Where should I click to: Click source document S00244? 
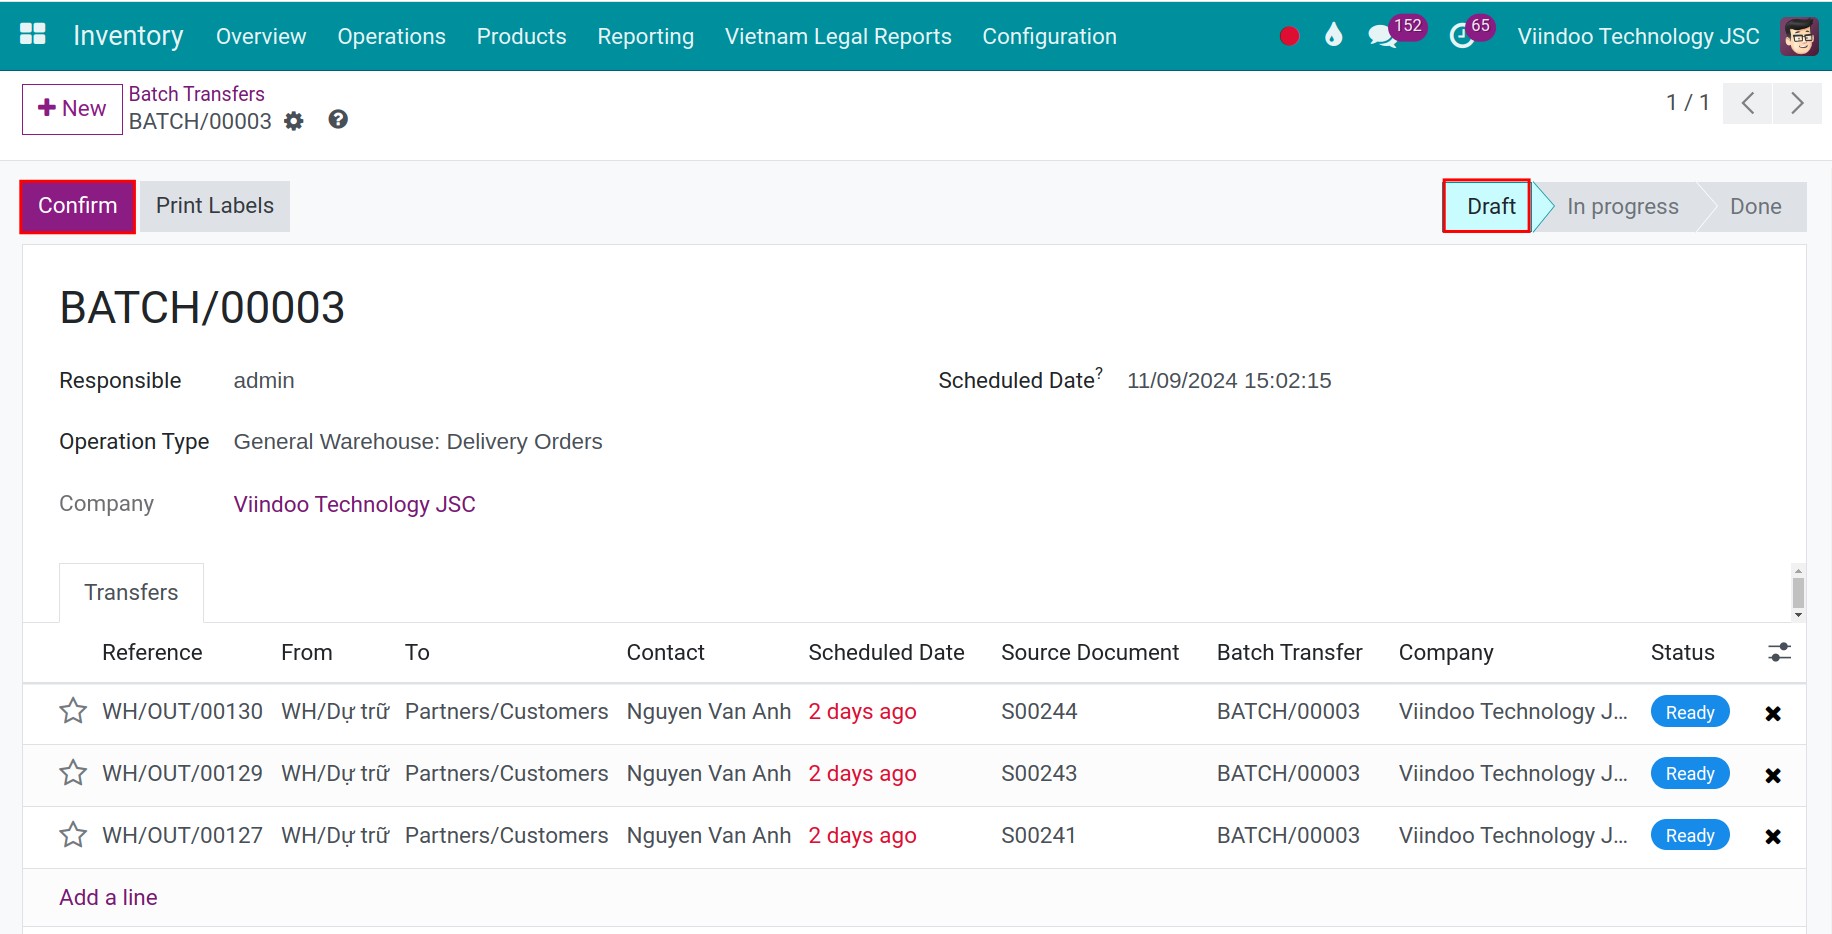tap(1039, 711)
